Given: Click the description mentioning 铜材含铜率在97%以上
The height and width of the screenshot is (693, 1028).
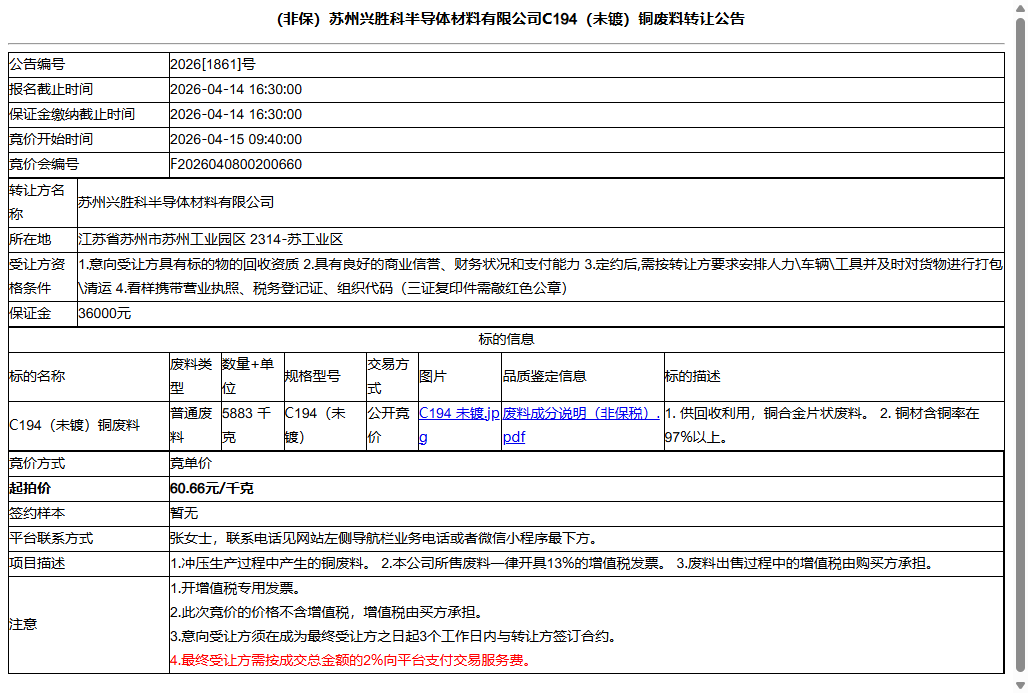Looking at the screenshot, I should (834, 426).
